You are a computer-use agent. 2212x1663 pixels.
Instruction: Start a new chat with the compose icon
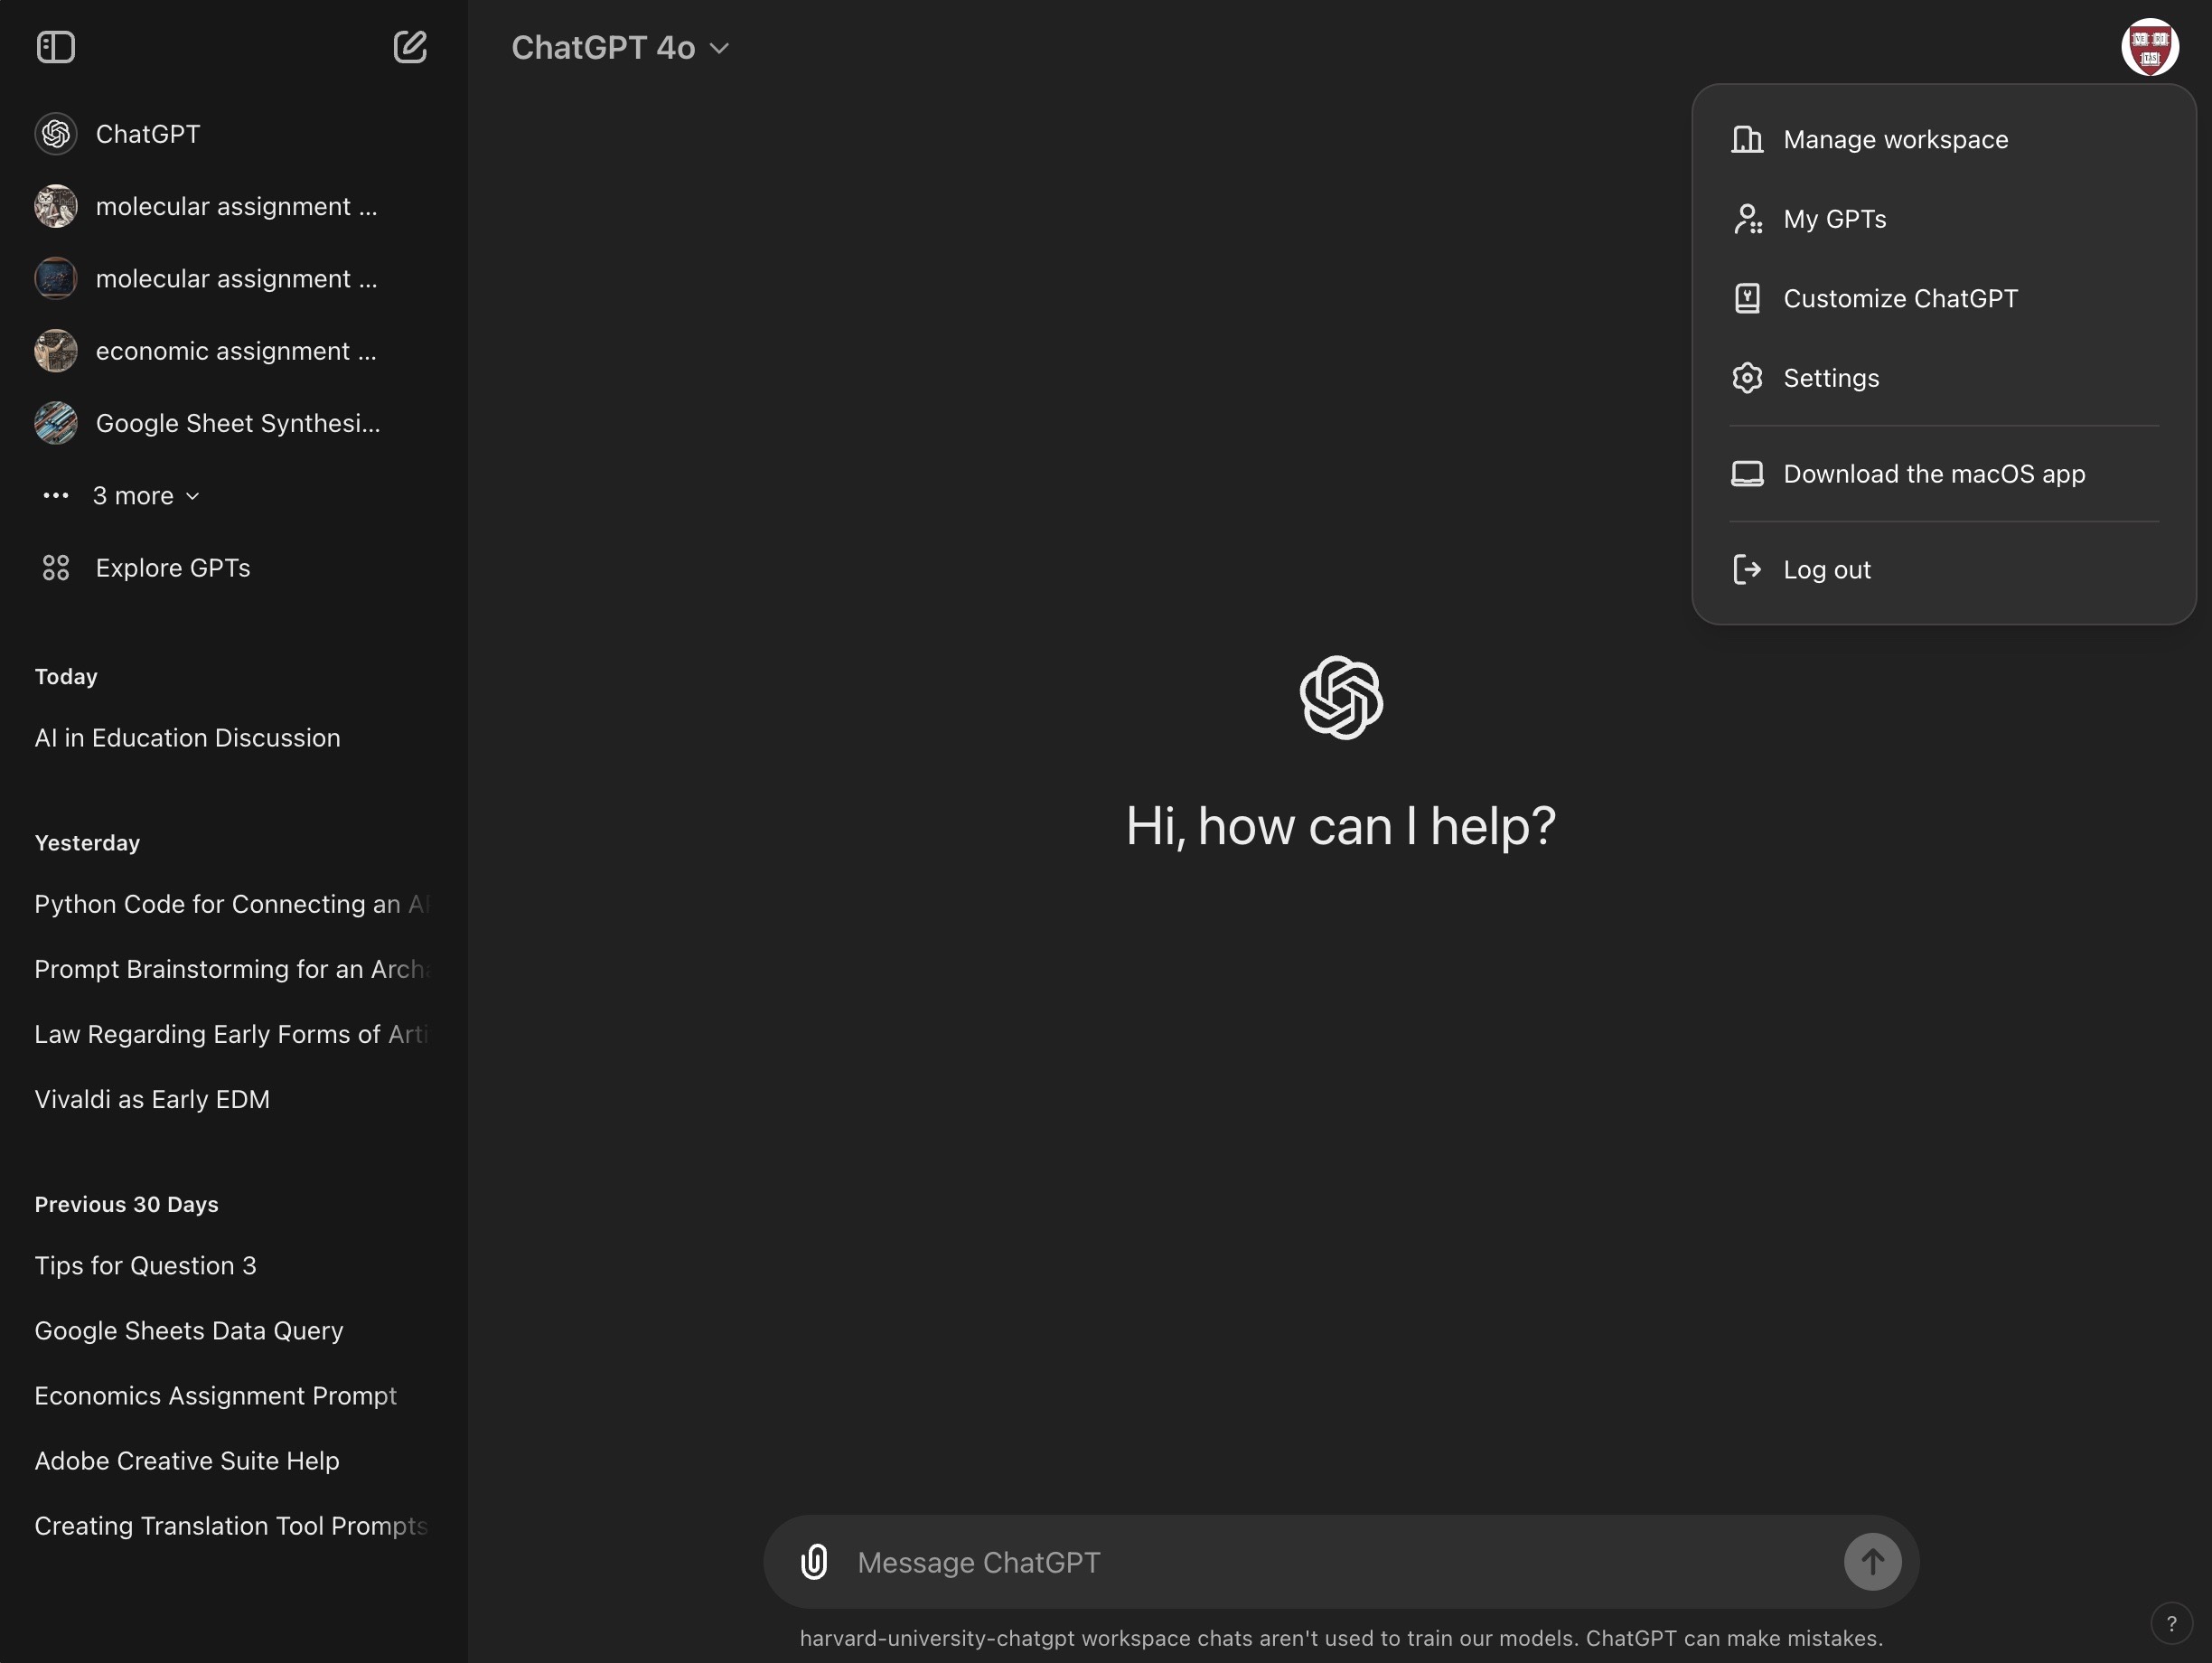(410, 47)
